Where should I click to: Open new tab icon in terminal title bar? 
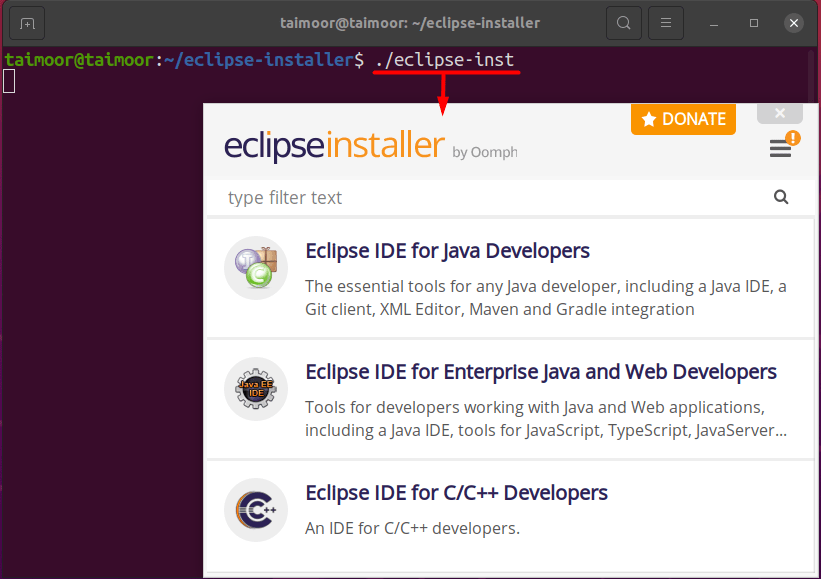27,24
